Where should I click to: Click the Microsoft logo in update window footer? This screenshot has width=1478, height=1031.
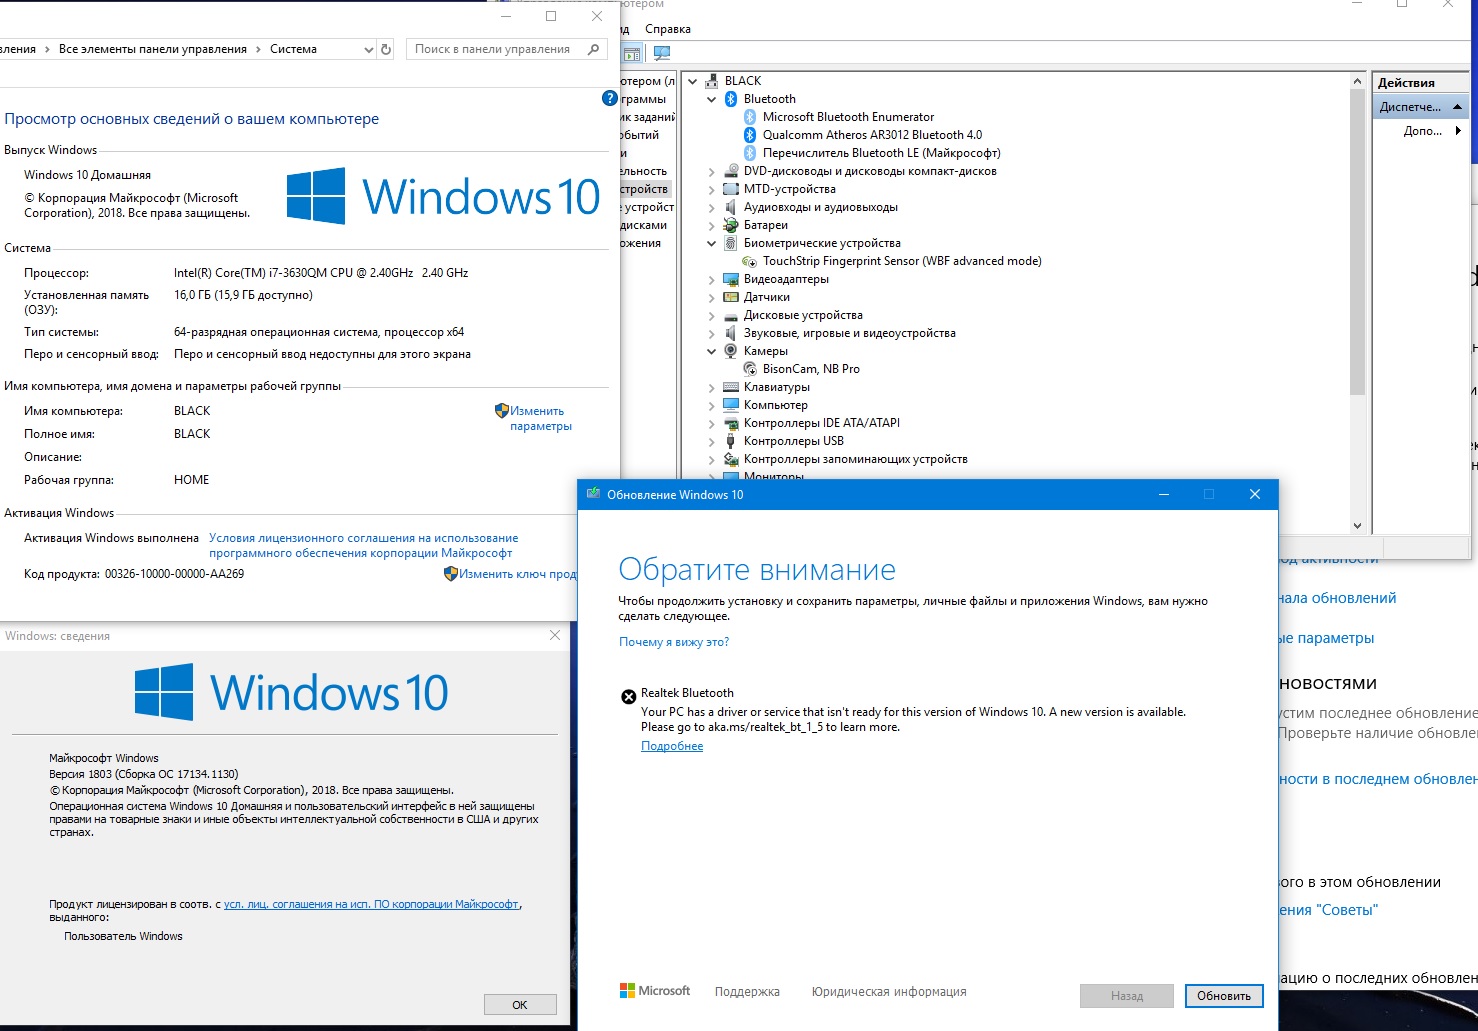click(x=655, y=991)
